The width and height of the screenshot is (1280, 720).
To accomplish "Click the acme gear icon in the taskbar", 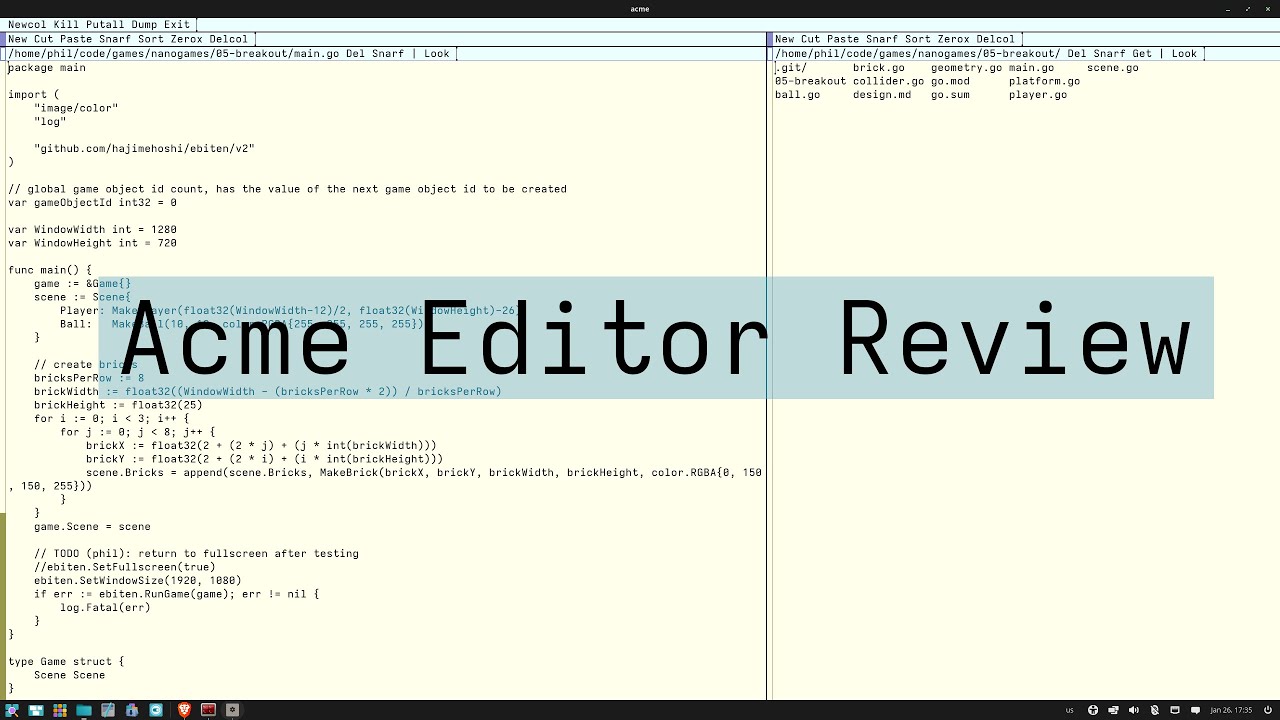I will pyautogui.click(x=232, y=710).
